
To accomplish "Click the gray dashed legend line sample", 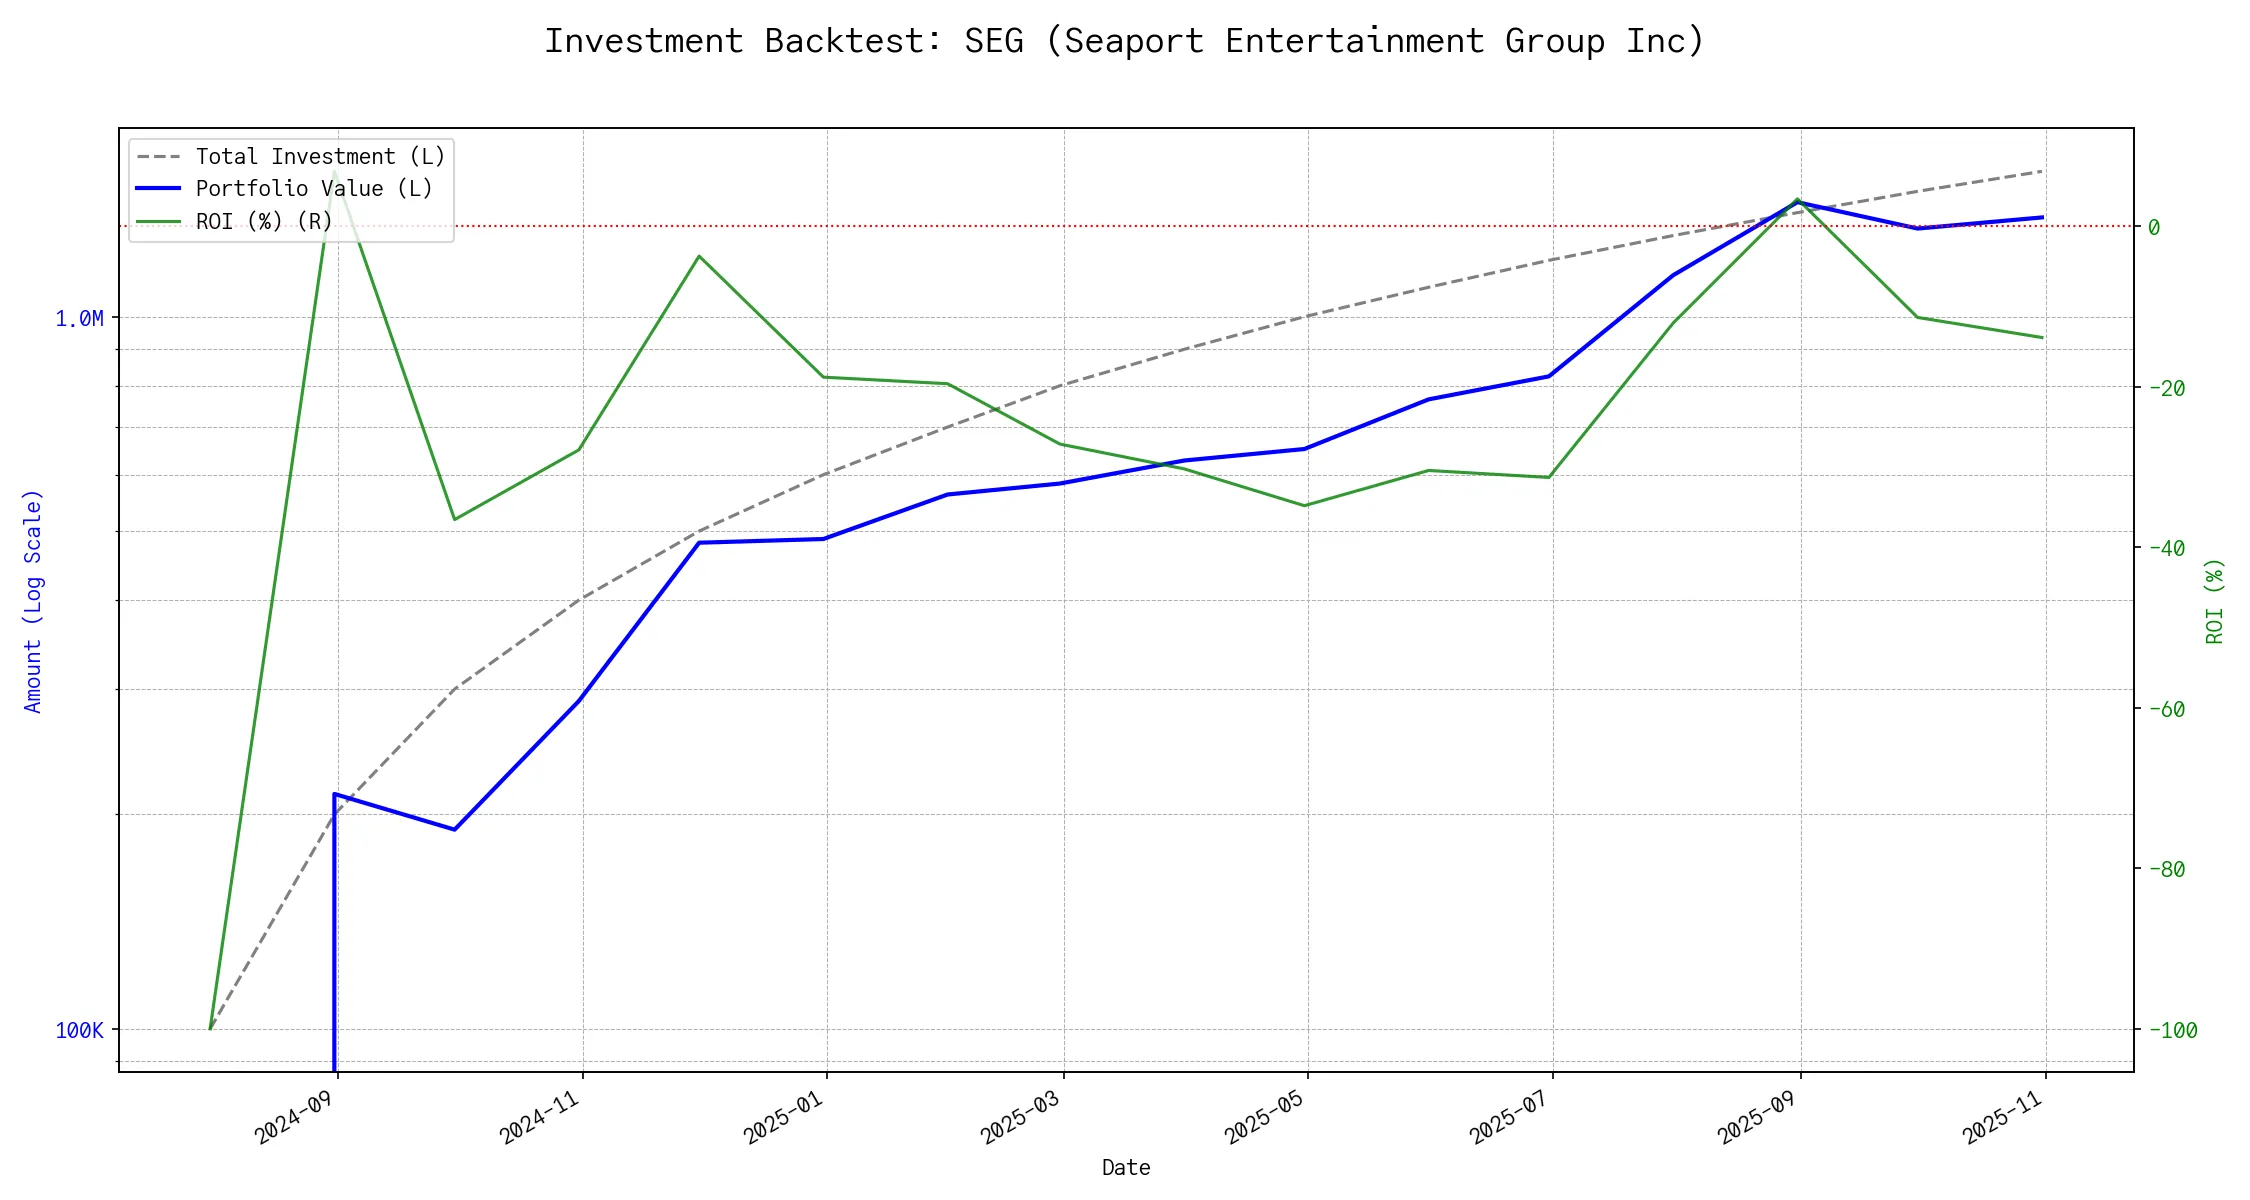I will [x=159, y=157].
